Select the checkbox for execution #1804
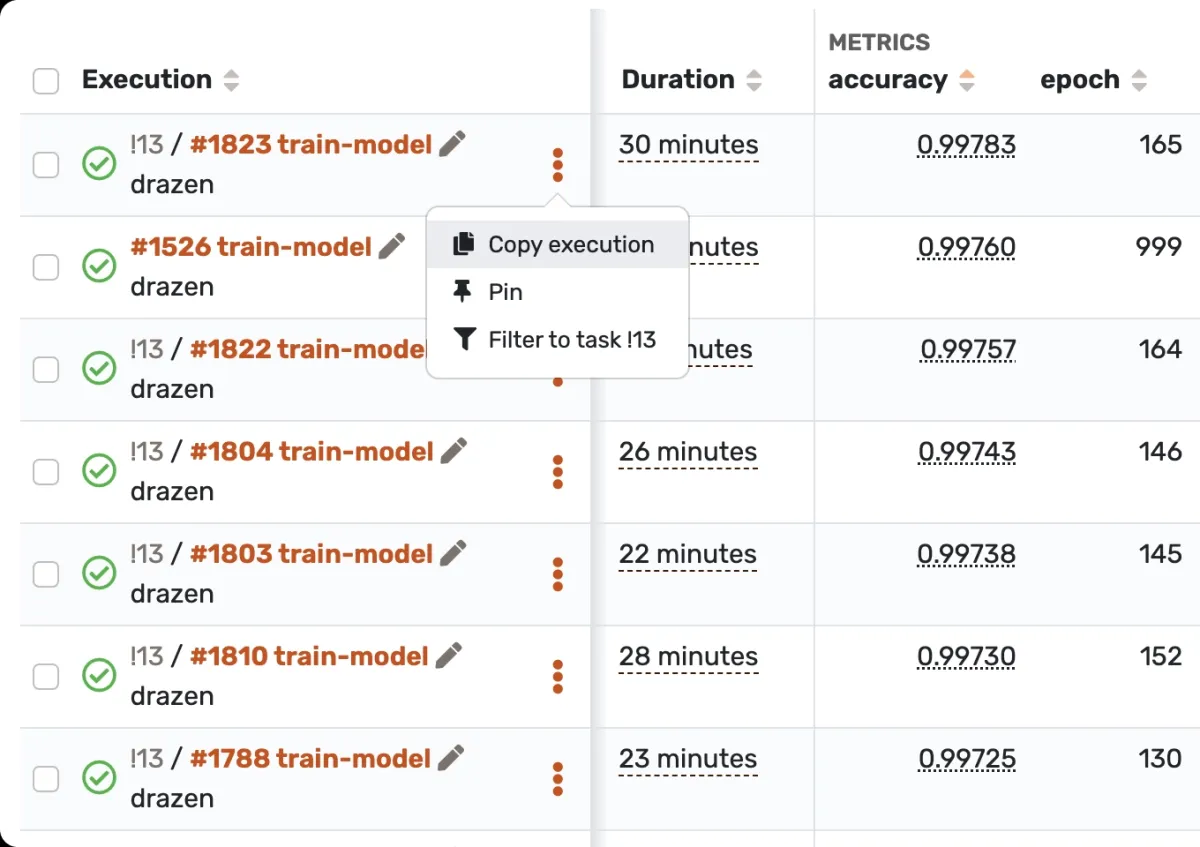This screenshot has width=1200, height=847. point(46,471)
